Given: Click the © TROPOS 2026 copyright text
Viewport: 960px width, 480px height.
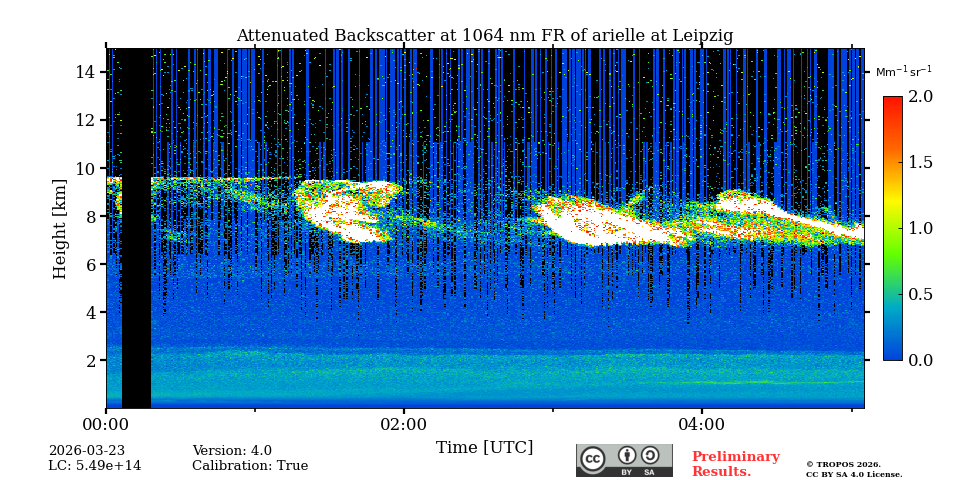Looking at the screenshot, I should coord(843,464).
